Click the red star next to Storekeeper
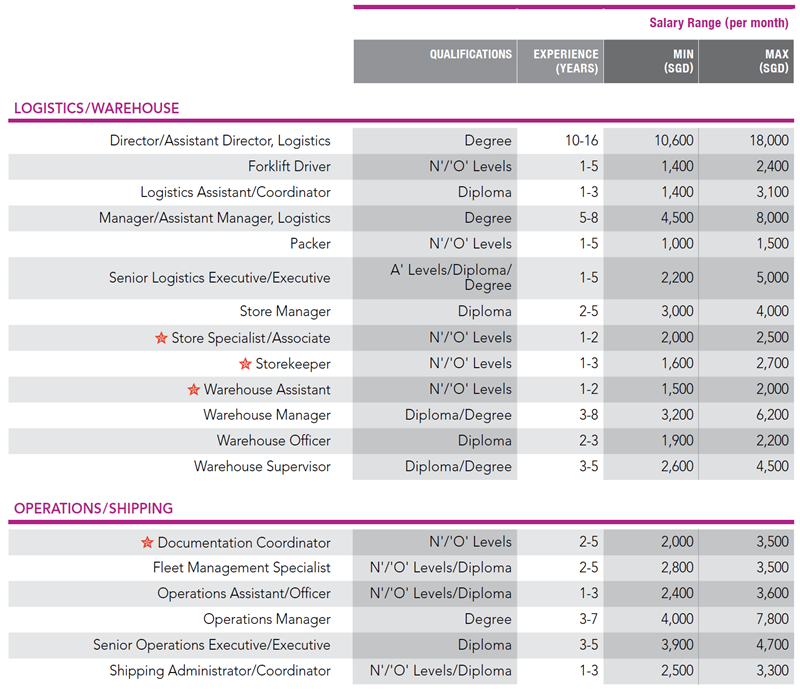800x691 pixels. [x=245, y=364]
